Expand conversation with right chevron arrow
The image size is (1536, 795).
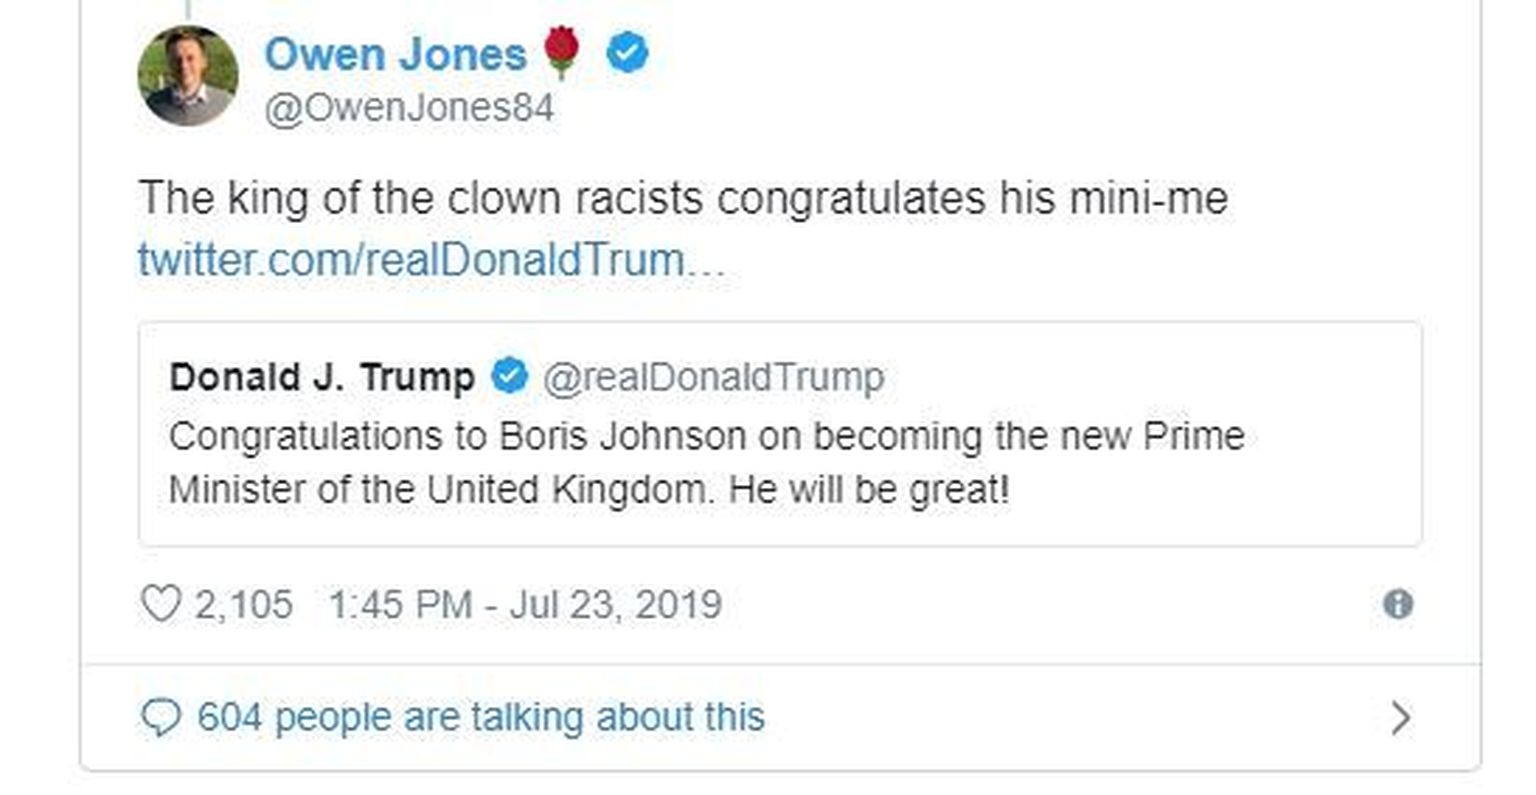pyautogui.click(x=1401, y=718)
